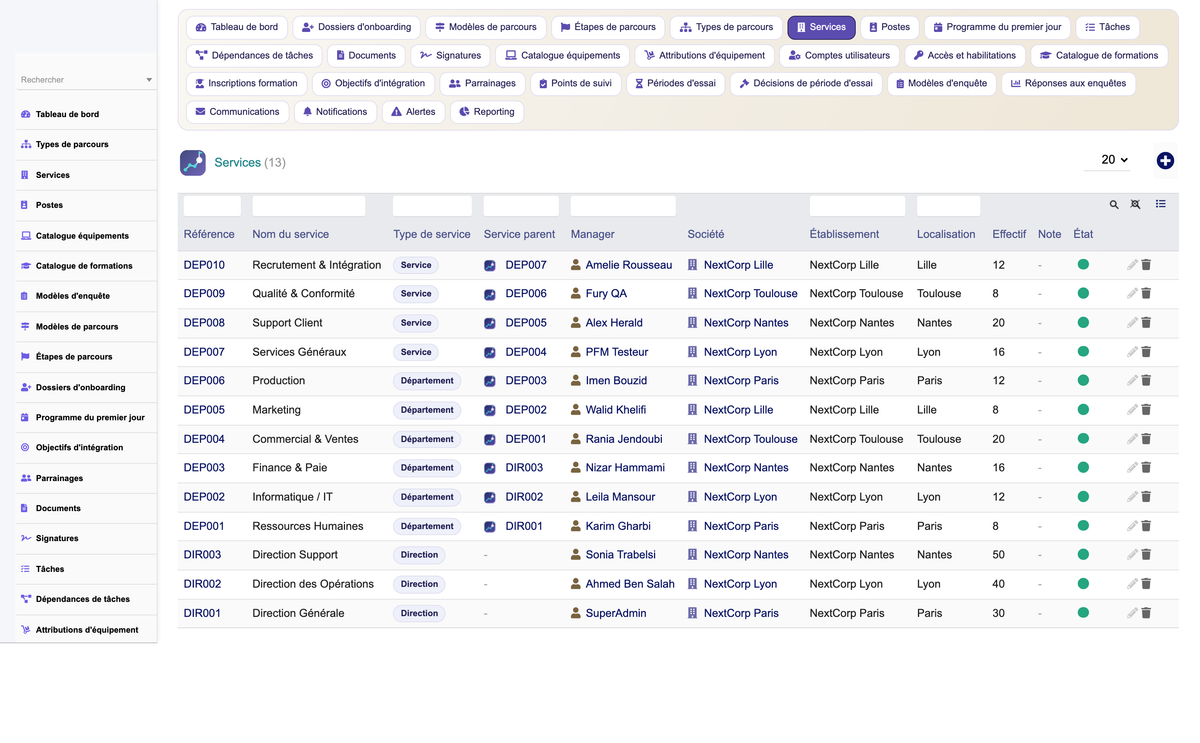The image size is (1200, 743).
Task: Click the effectif value 50 for DIR003
Action: [999, 555]
